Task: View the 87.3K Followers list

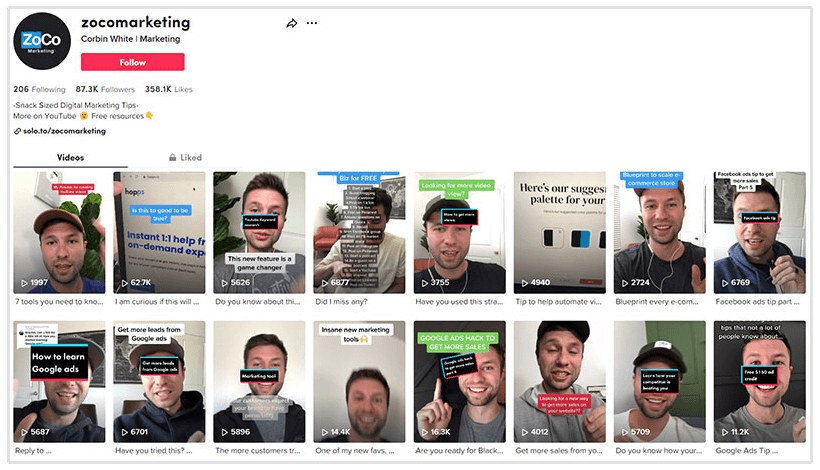Action: pos(103,89)
